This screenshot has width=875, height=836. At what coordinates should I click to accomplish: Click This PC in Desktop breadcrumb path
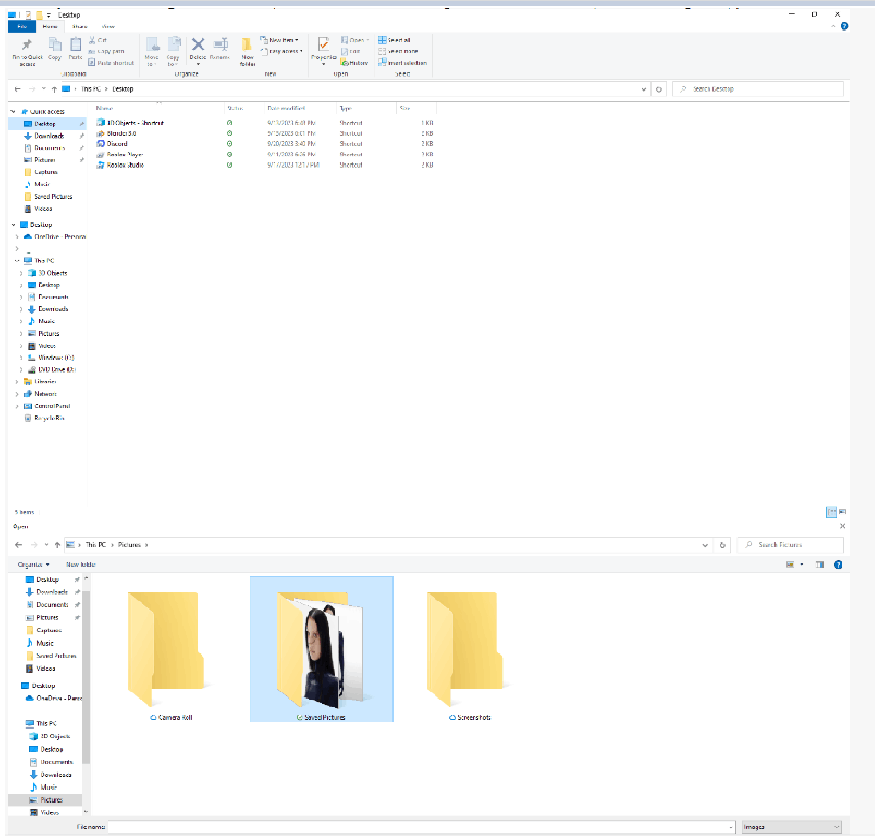point(91,89)
